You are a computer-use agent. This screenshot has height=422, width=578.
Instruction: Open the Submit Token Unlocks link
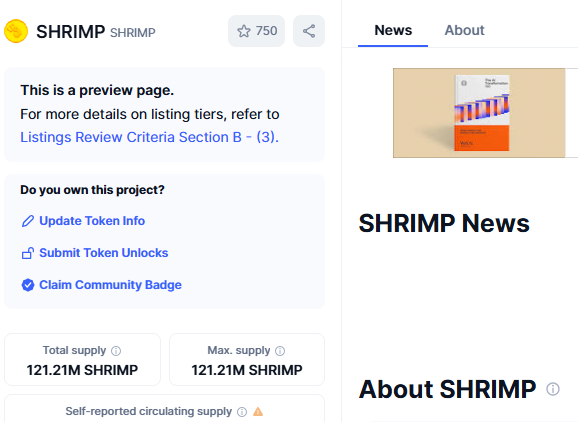[x=104, y=253]
